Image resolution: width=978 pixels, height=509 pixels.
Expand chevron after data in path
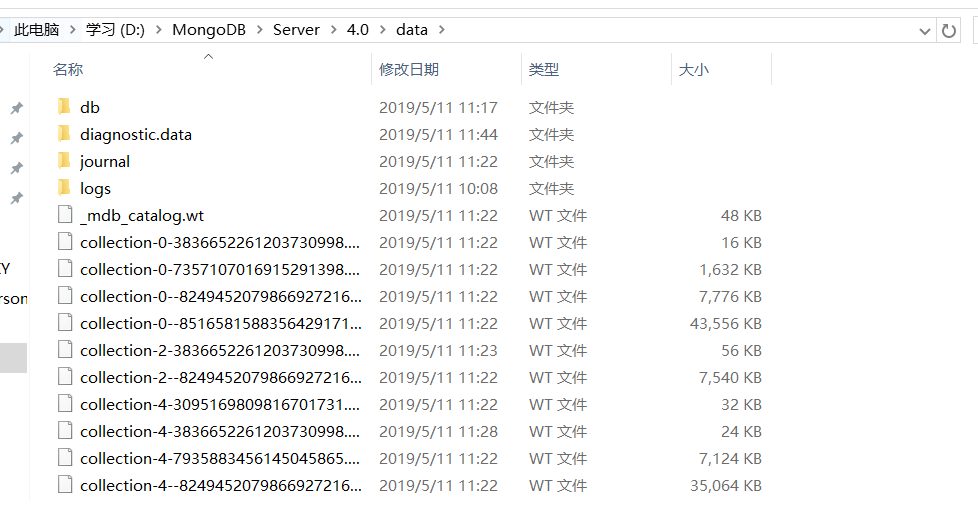[x=442, y=29]
